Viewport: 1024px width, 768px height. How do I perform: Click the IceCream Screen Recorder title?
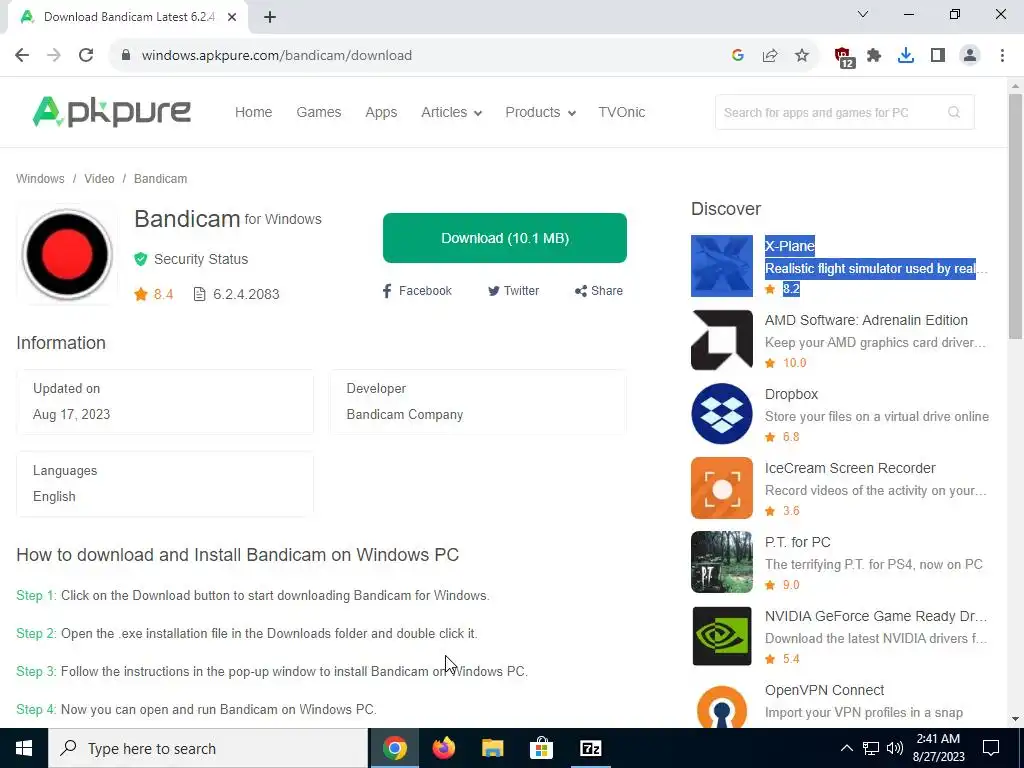(850, 468)
